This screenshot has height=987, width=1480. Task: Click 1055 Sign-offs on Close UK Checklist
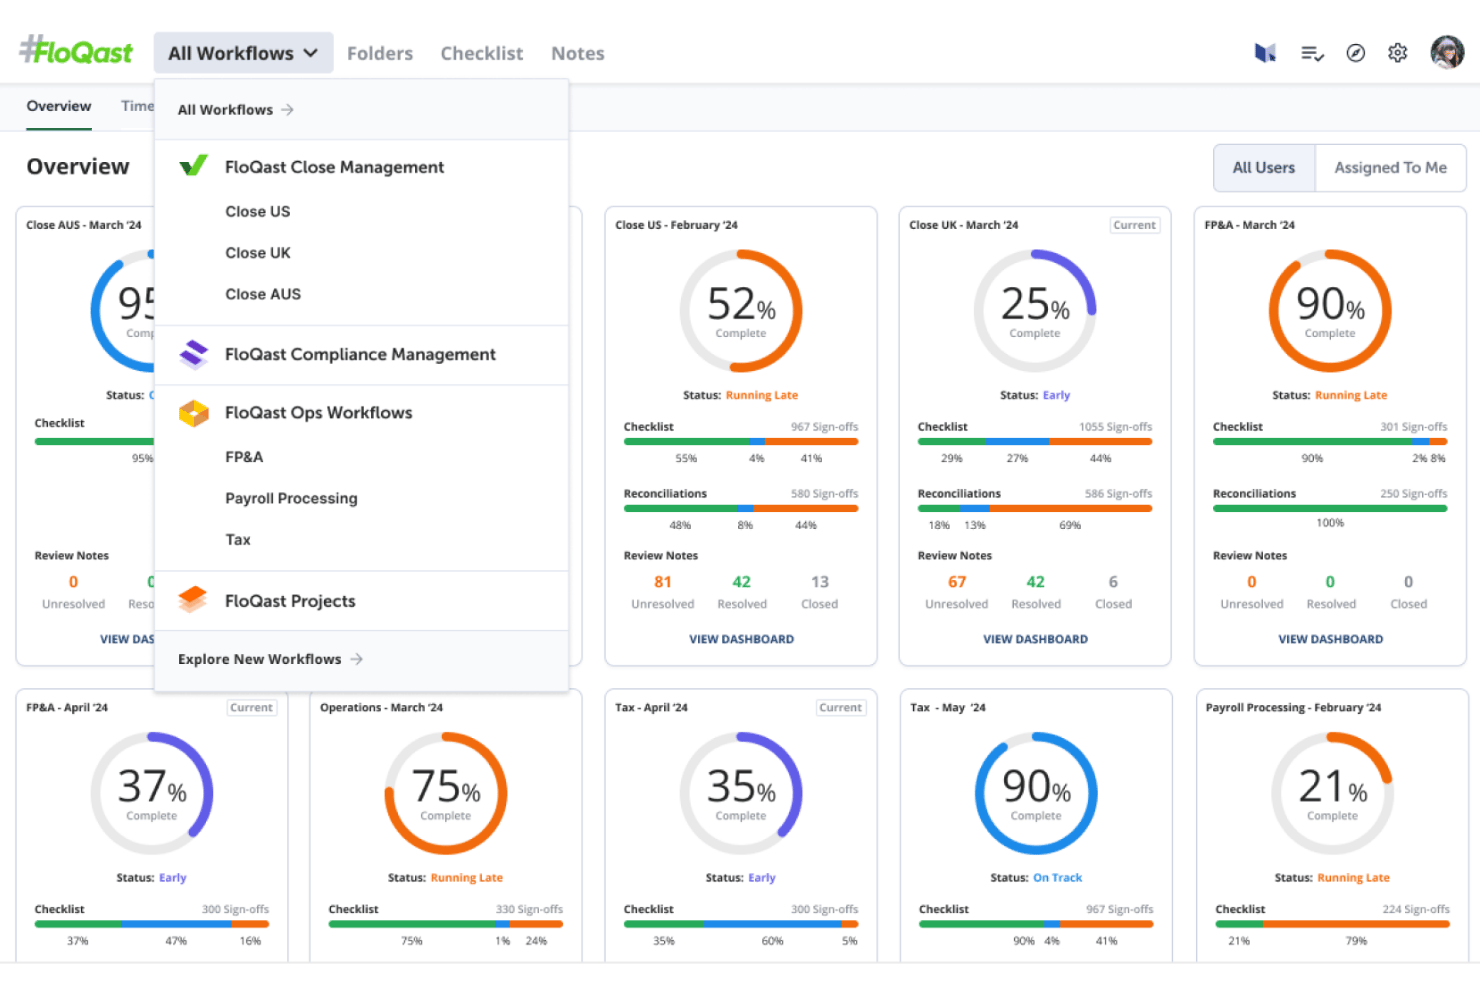click(1116, 427)
